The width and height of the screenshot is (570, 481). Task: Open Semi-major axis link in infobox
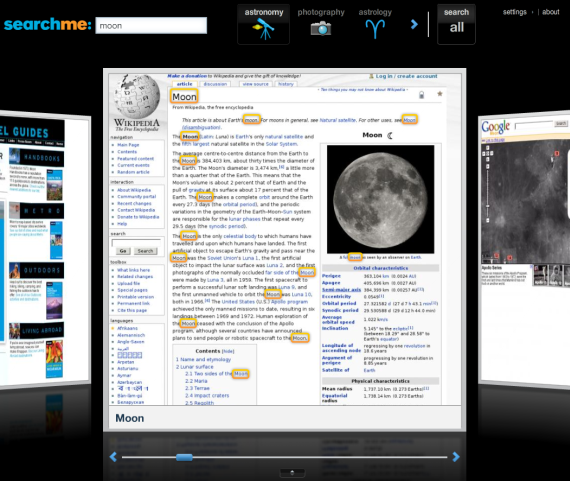(341, 290)
